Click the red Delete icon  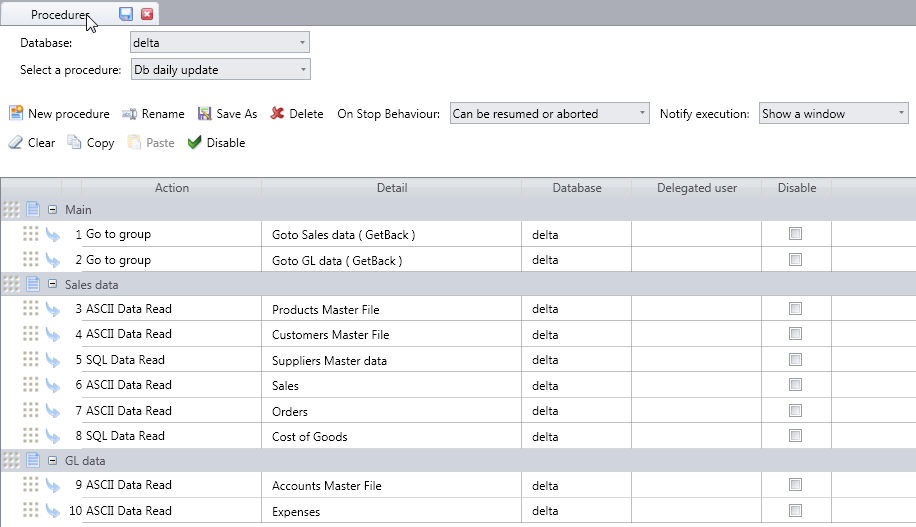(x=278, y=114)
